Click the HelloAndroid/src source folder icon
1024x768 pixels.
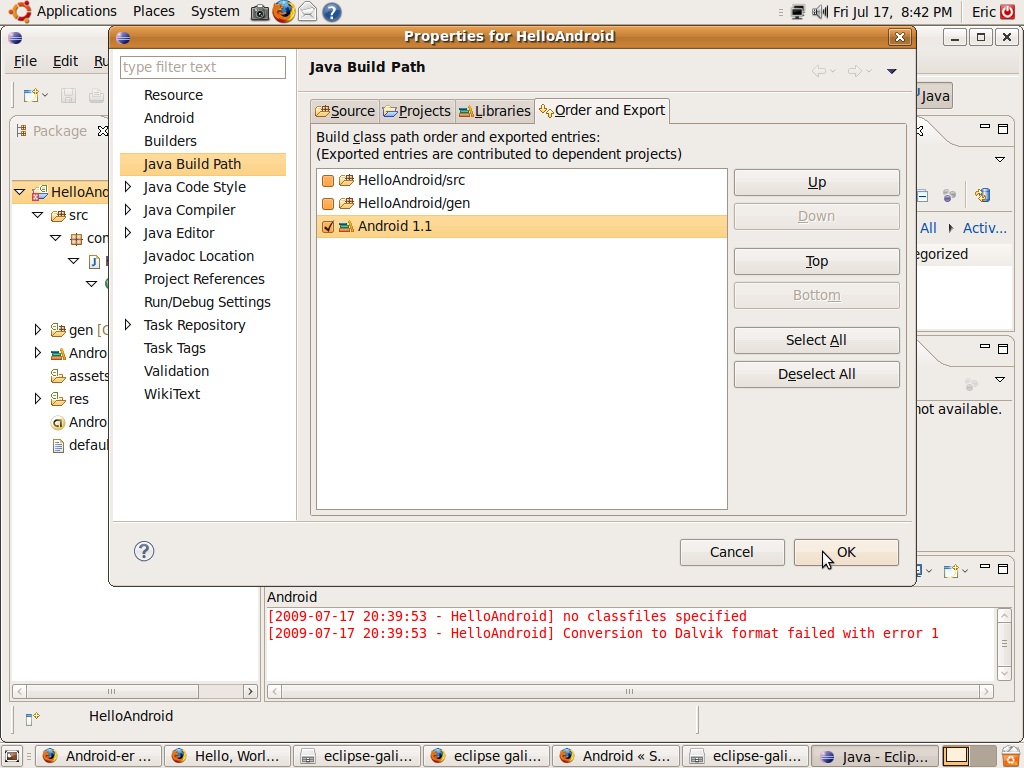(x=346, y=180)
